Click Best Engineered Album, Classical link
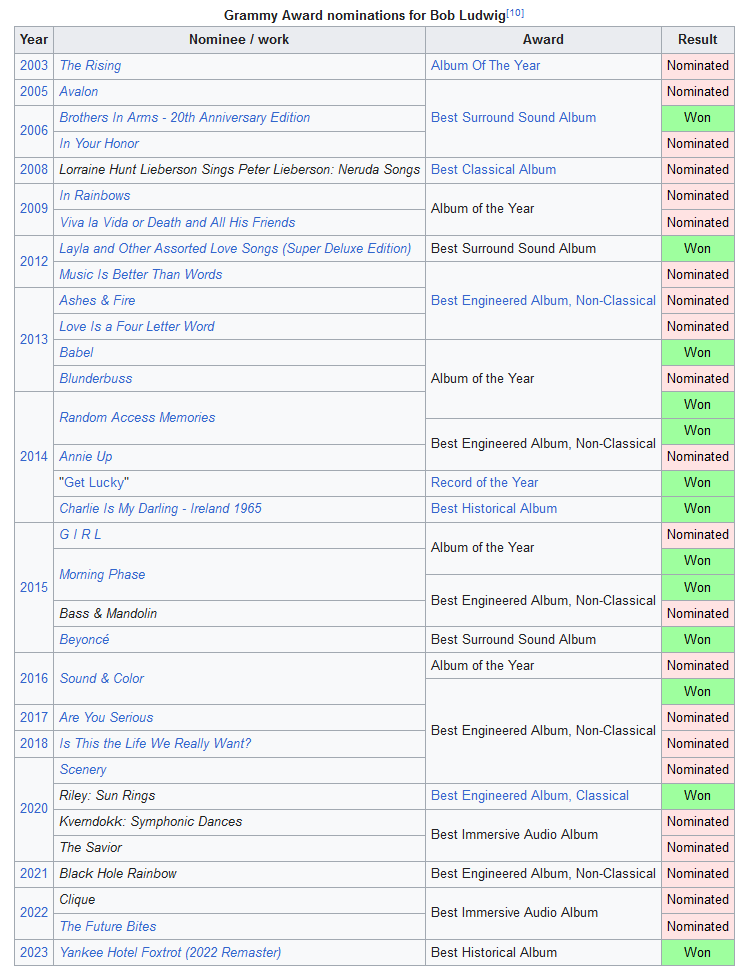749x979 pixels. click(530, 796)
